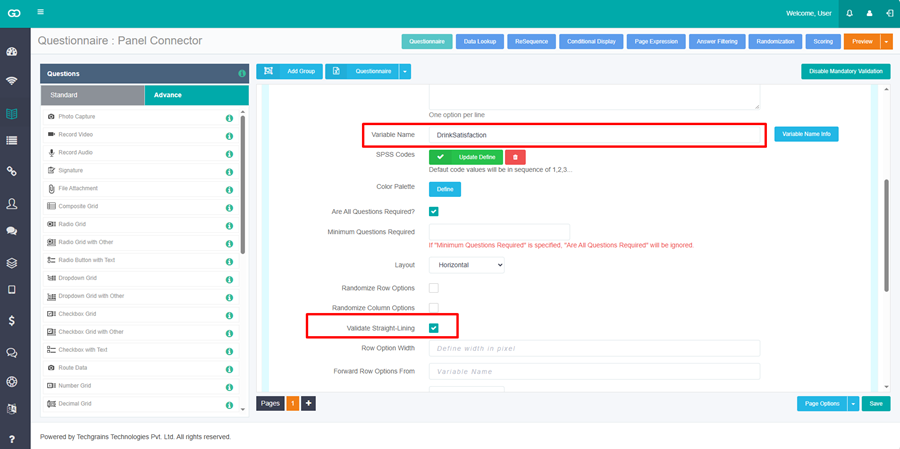Click the Save button
Image resolution: width=900 pixels, height=449 pixels.
[x=876, y=404]
